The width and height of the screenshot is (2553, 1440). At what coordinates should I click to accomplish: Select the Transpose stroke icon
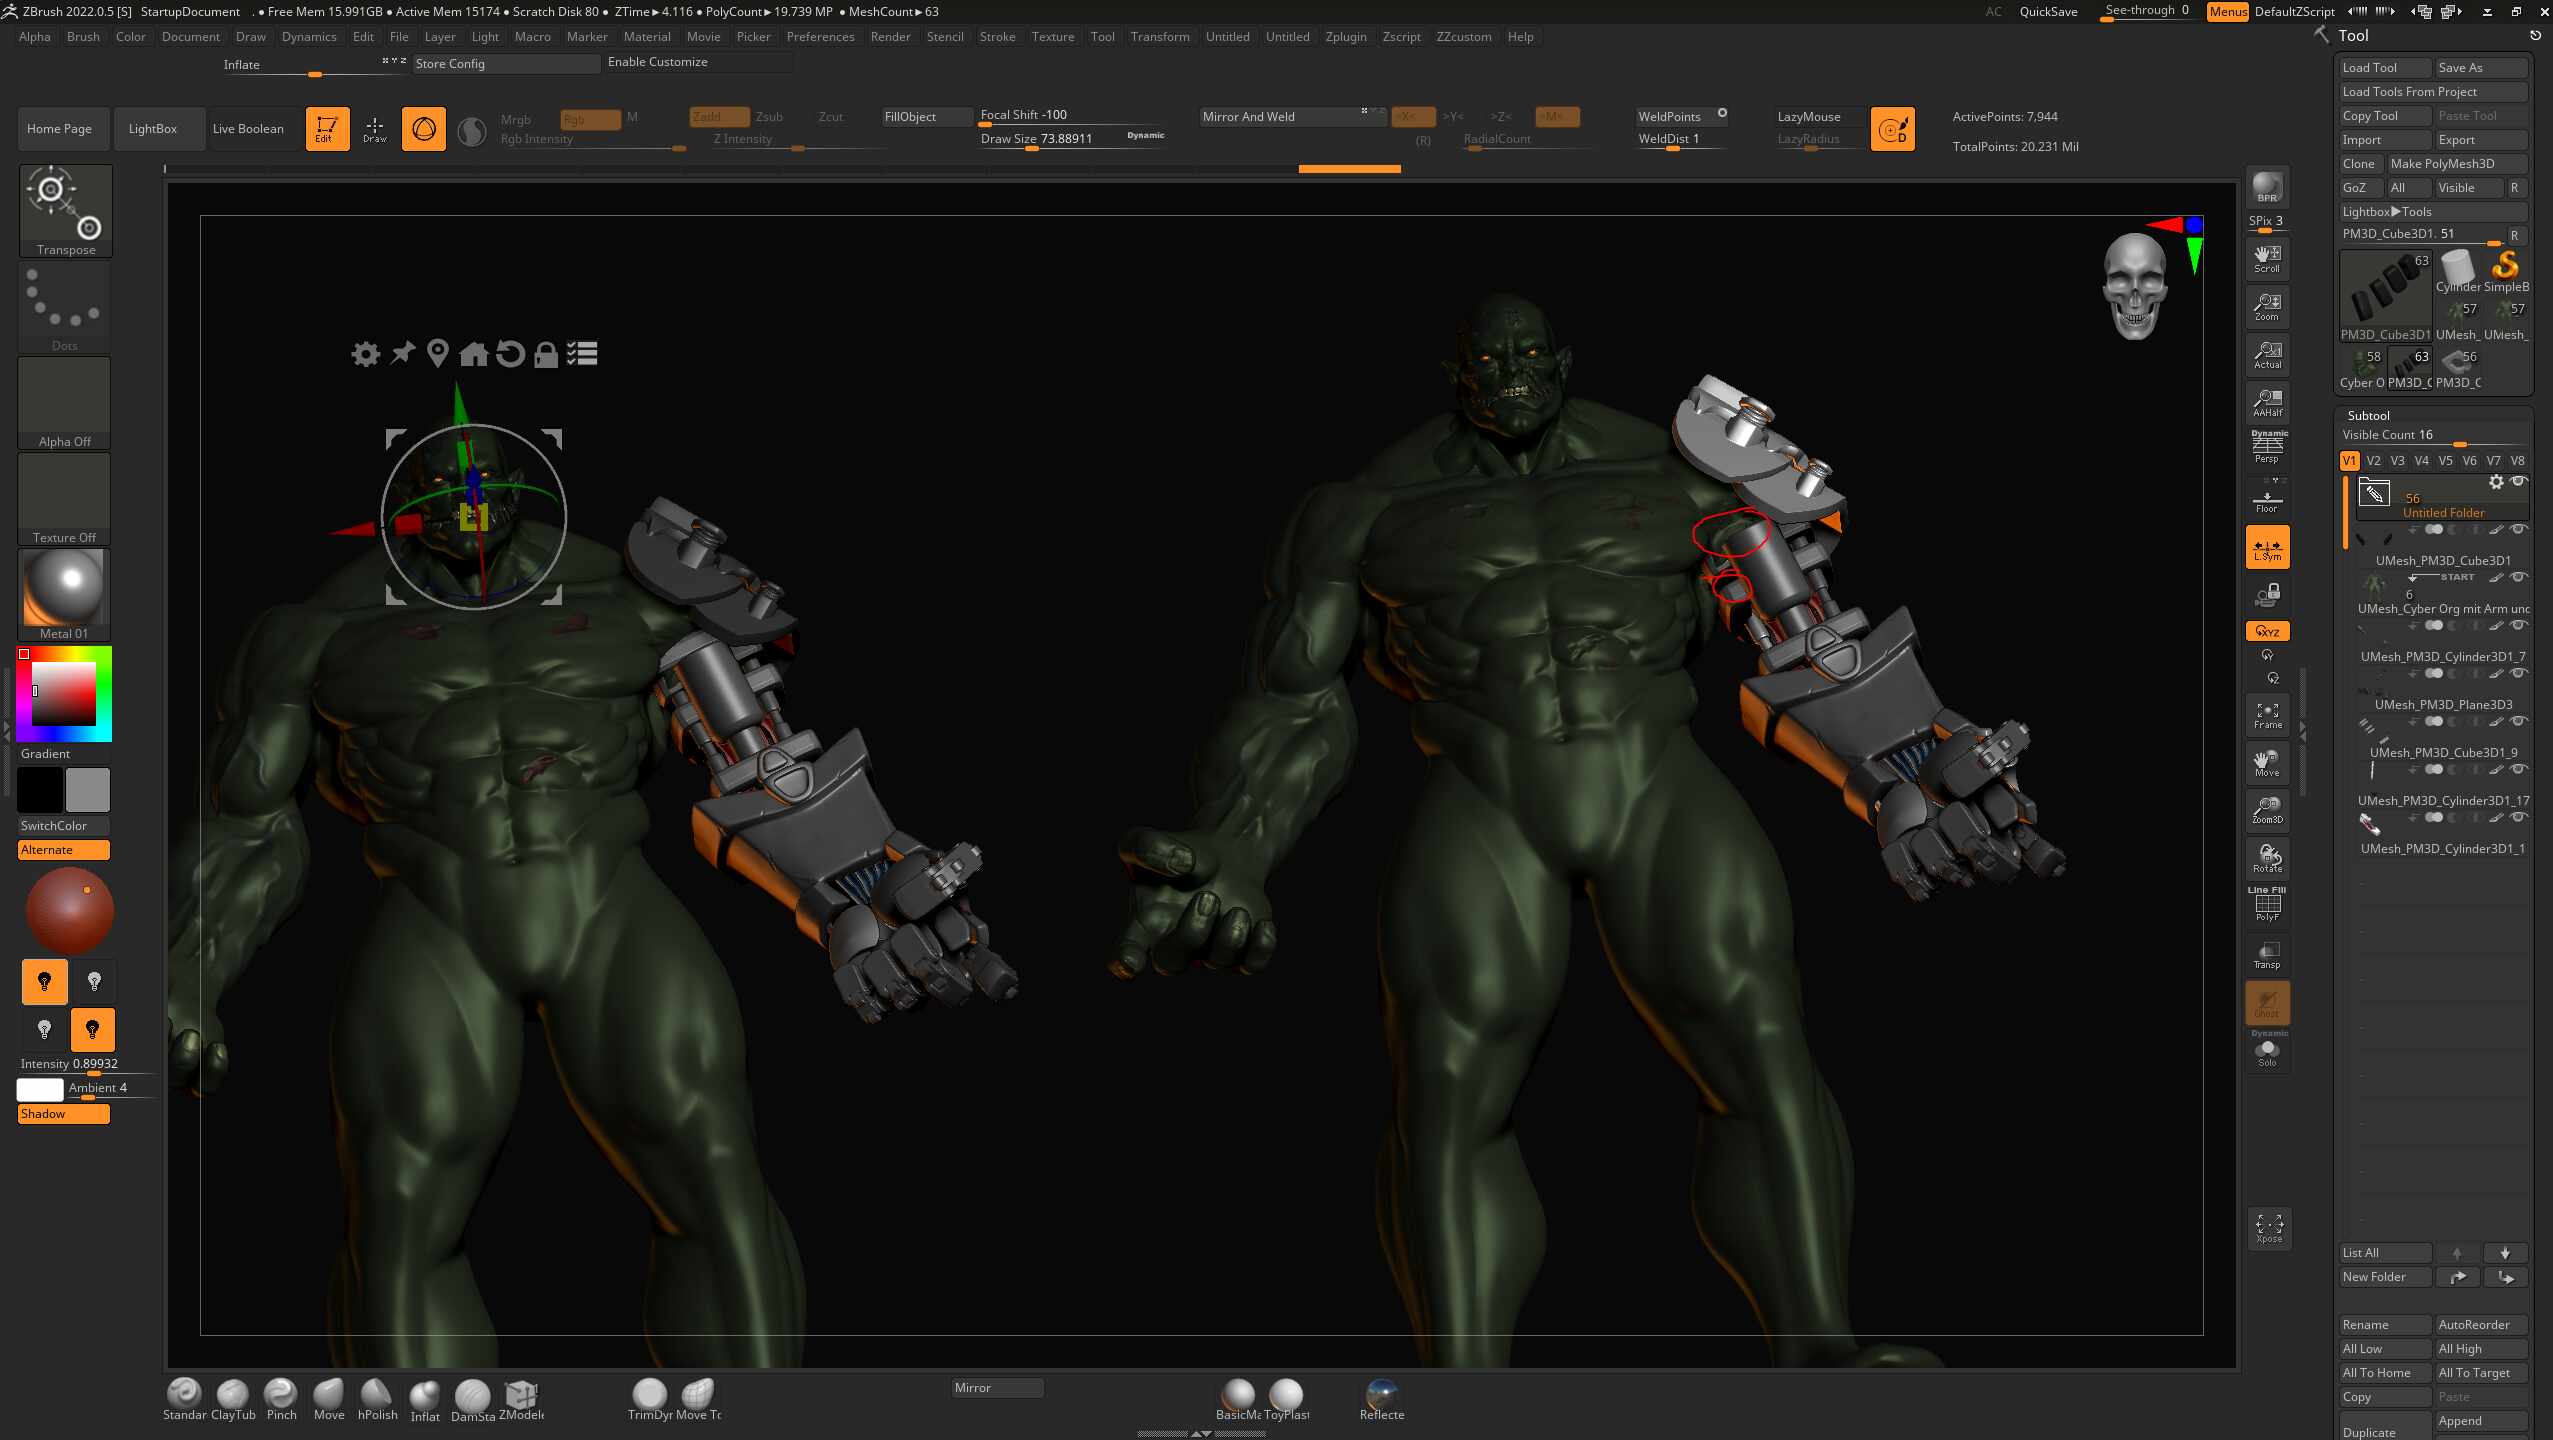(66, 210)
